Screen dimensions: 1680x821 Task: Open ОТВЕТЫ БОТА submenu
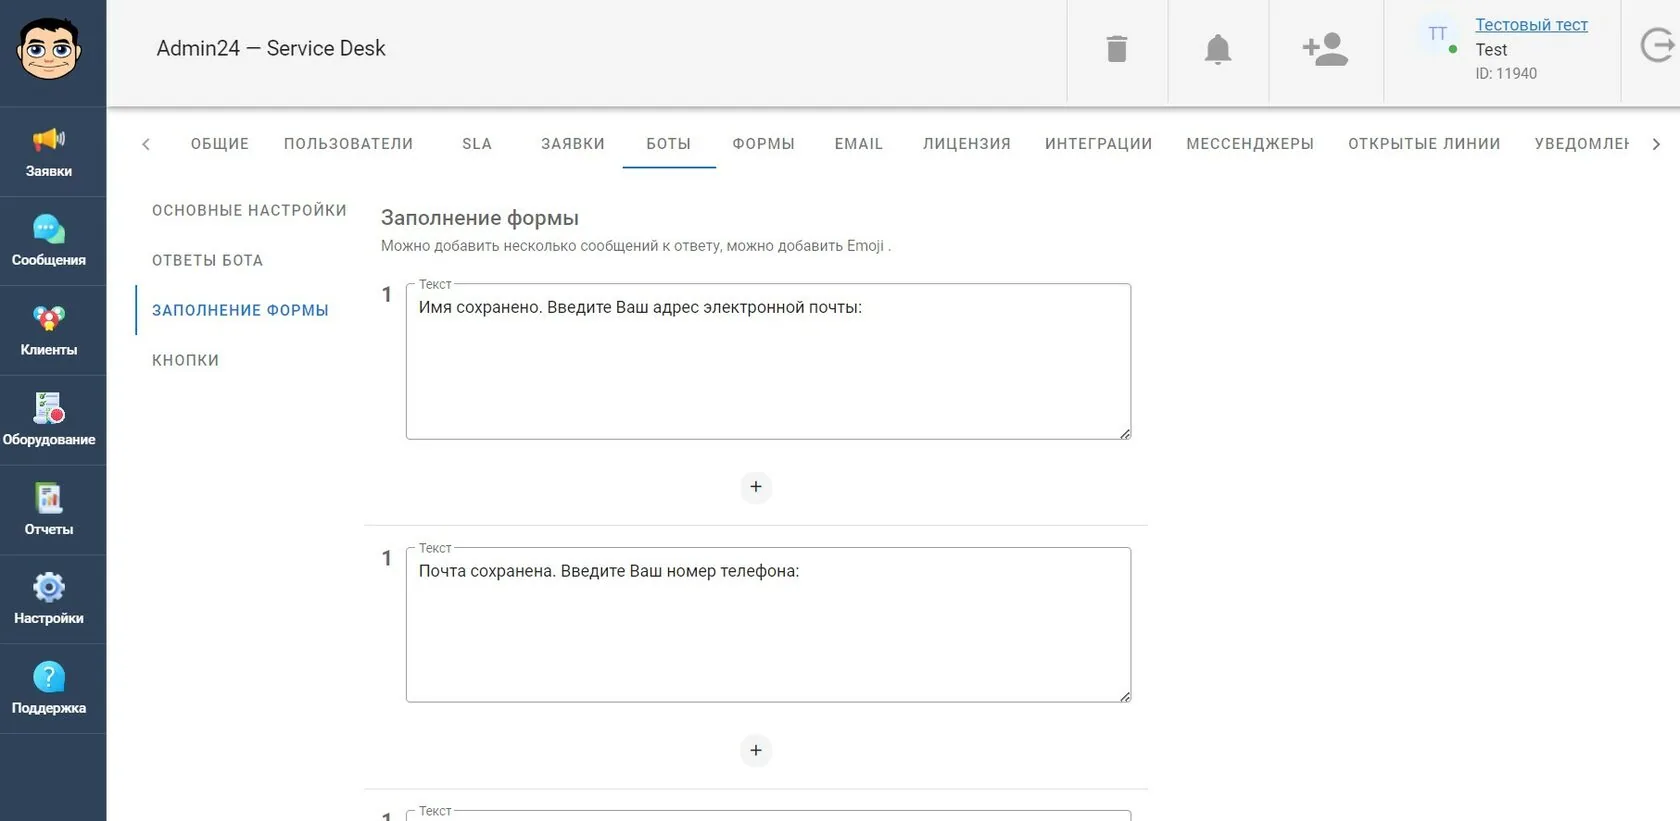point(207,260)
